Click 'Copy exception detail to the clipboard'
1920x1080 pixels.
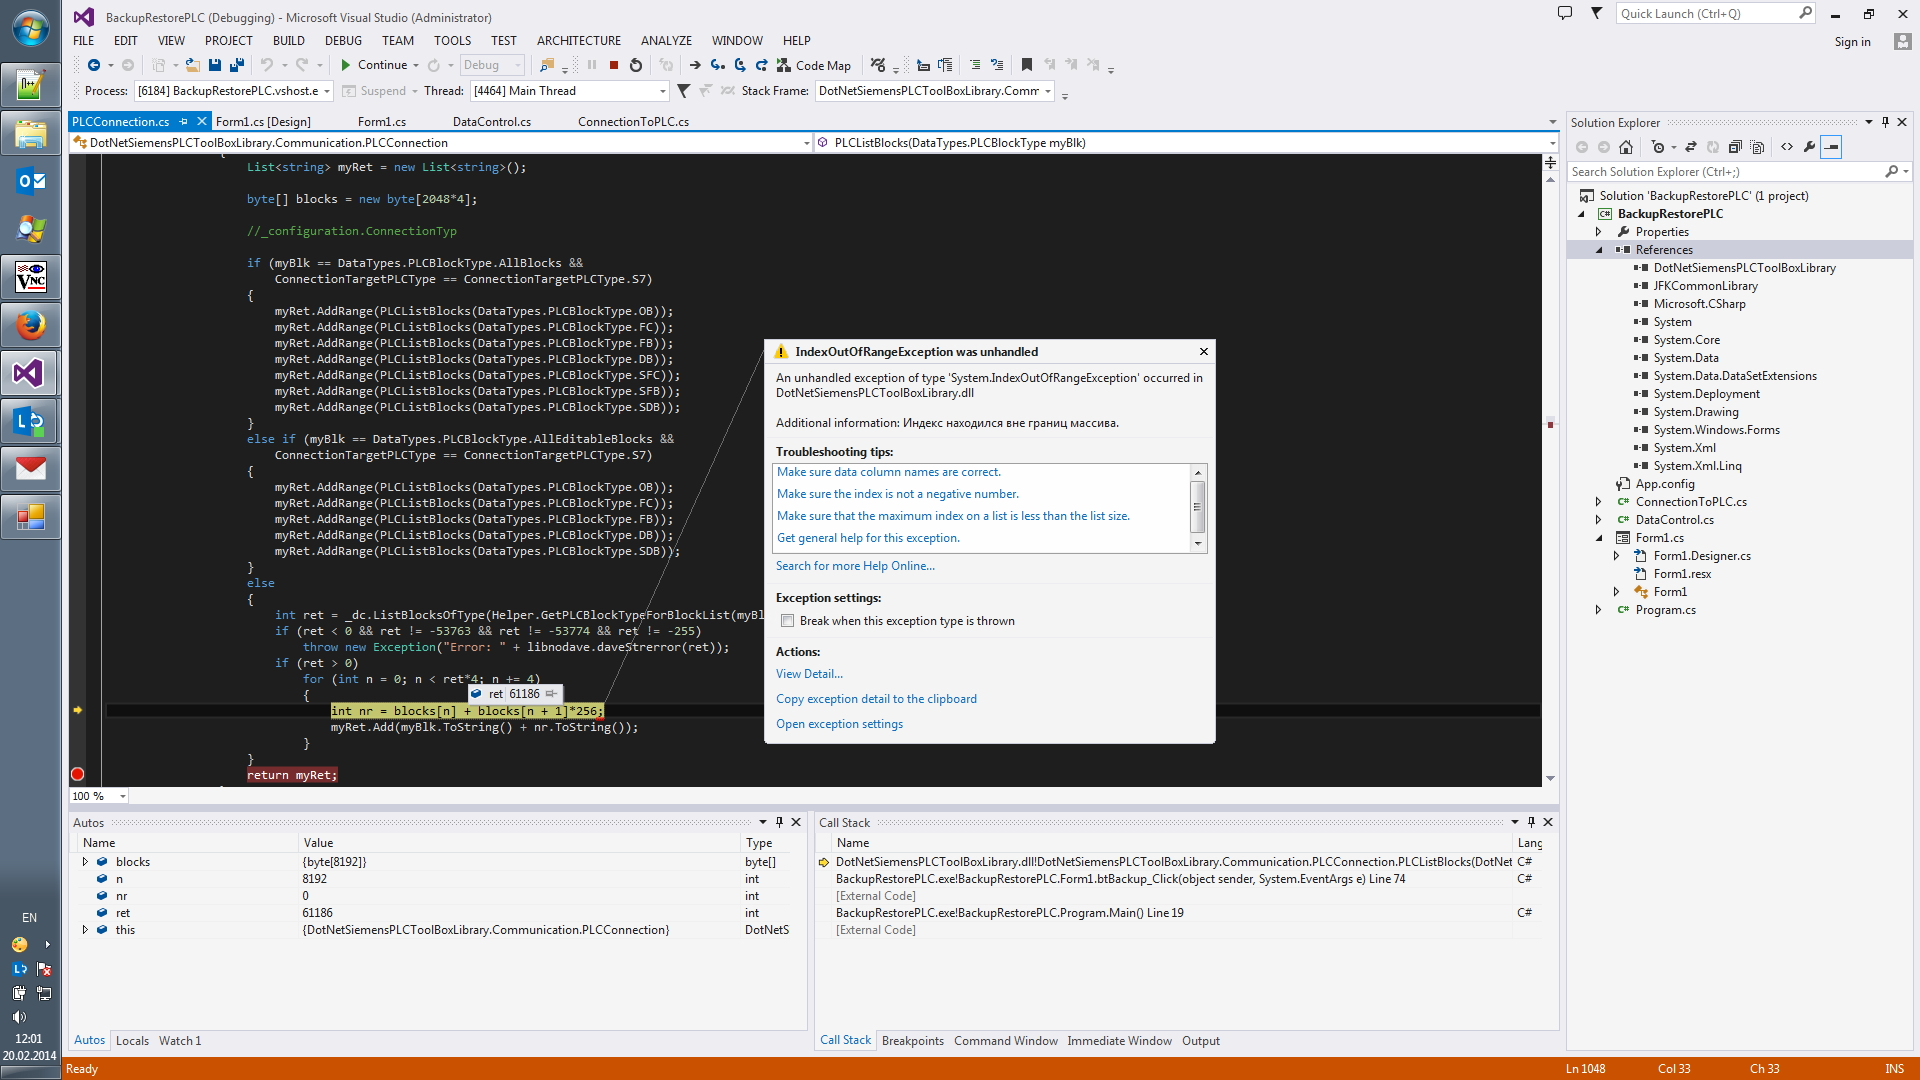[876, 699]
